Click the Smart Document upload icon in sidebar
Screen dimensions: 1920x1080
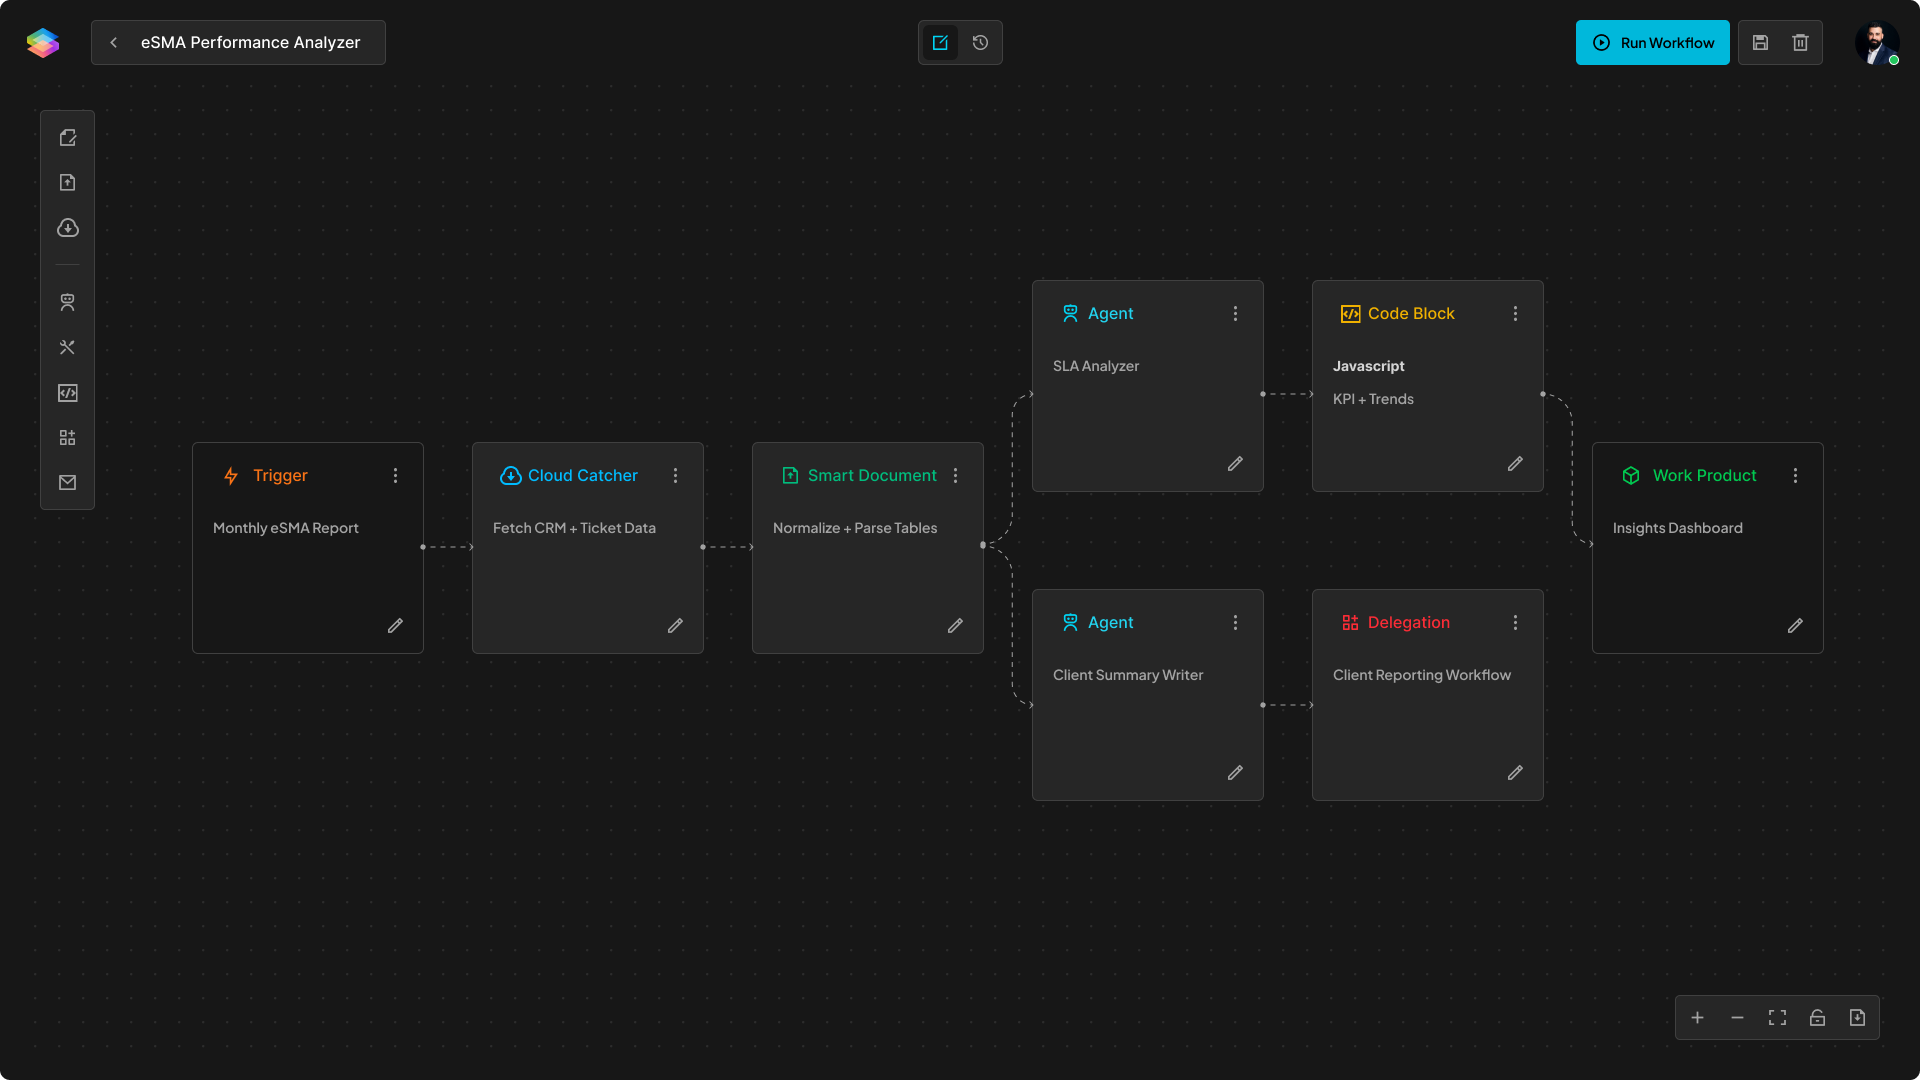[67, 182]
